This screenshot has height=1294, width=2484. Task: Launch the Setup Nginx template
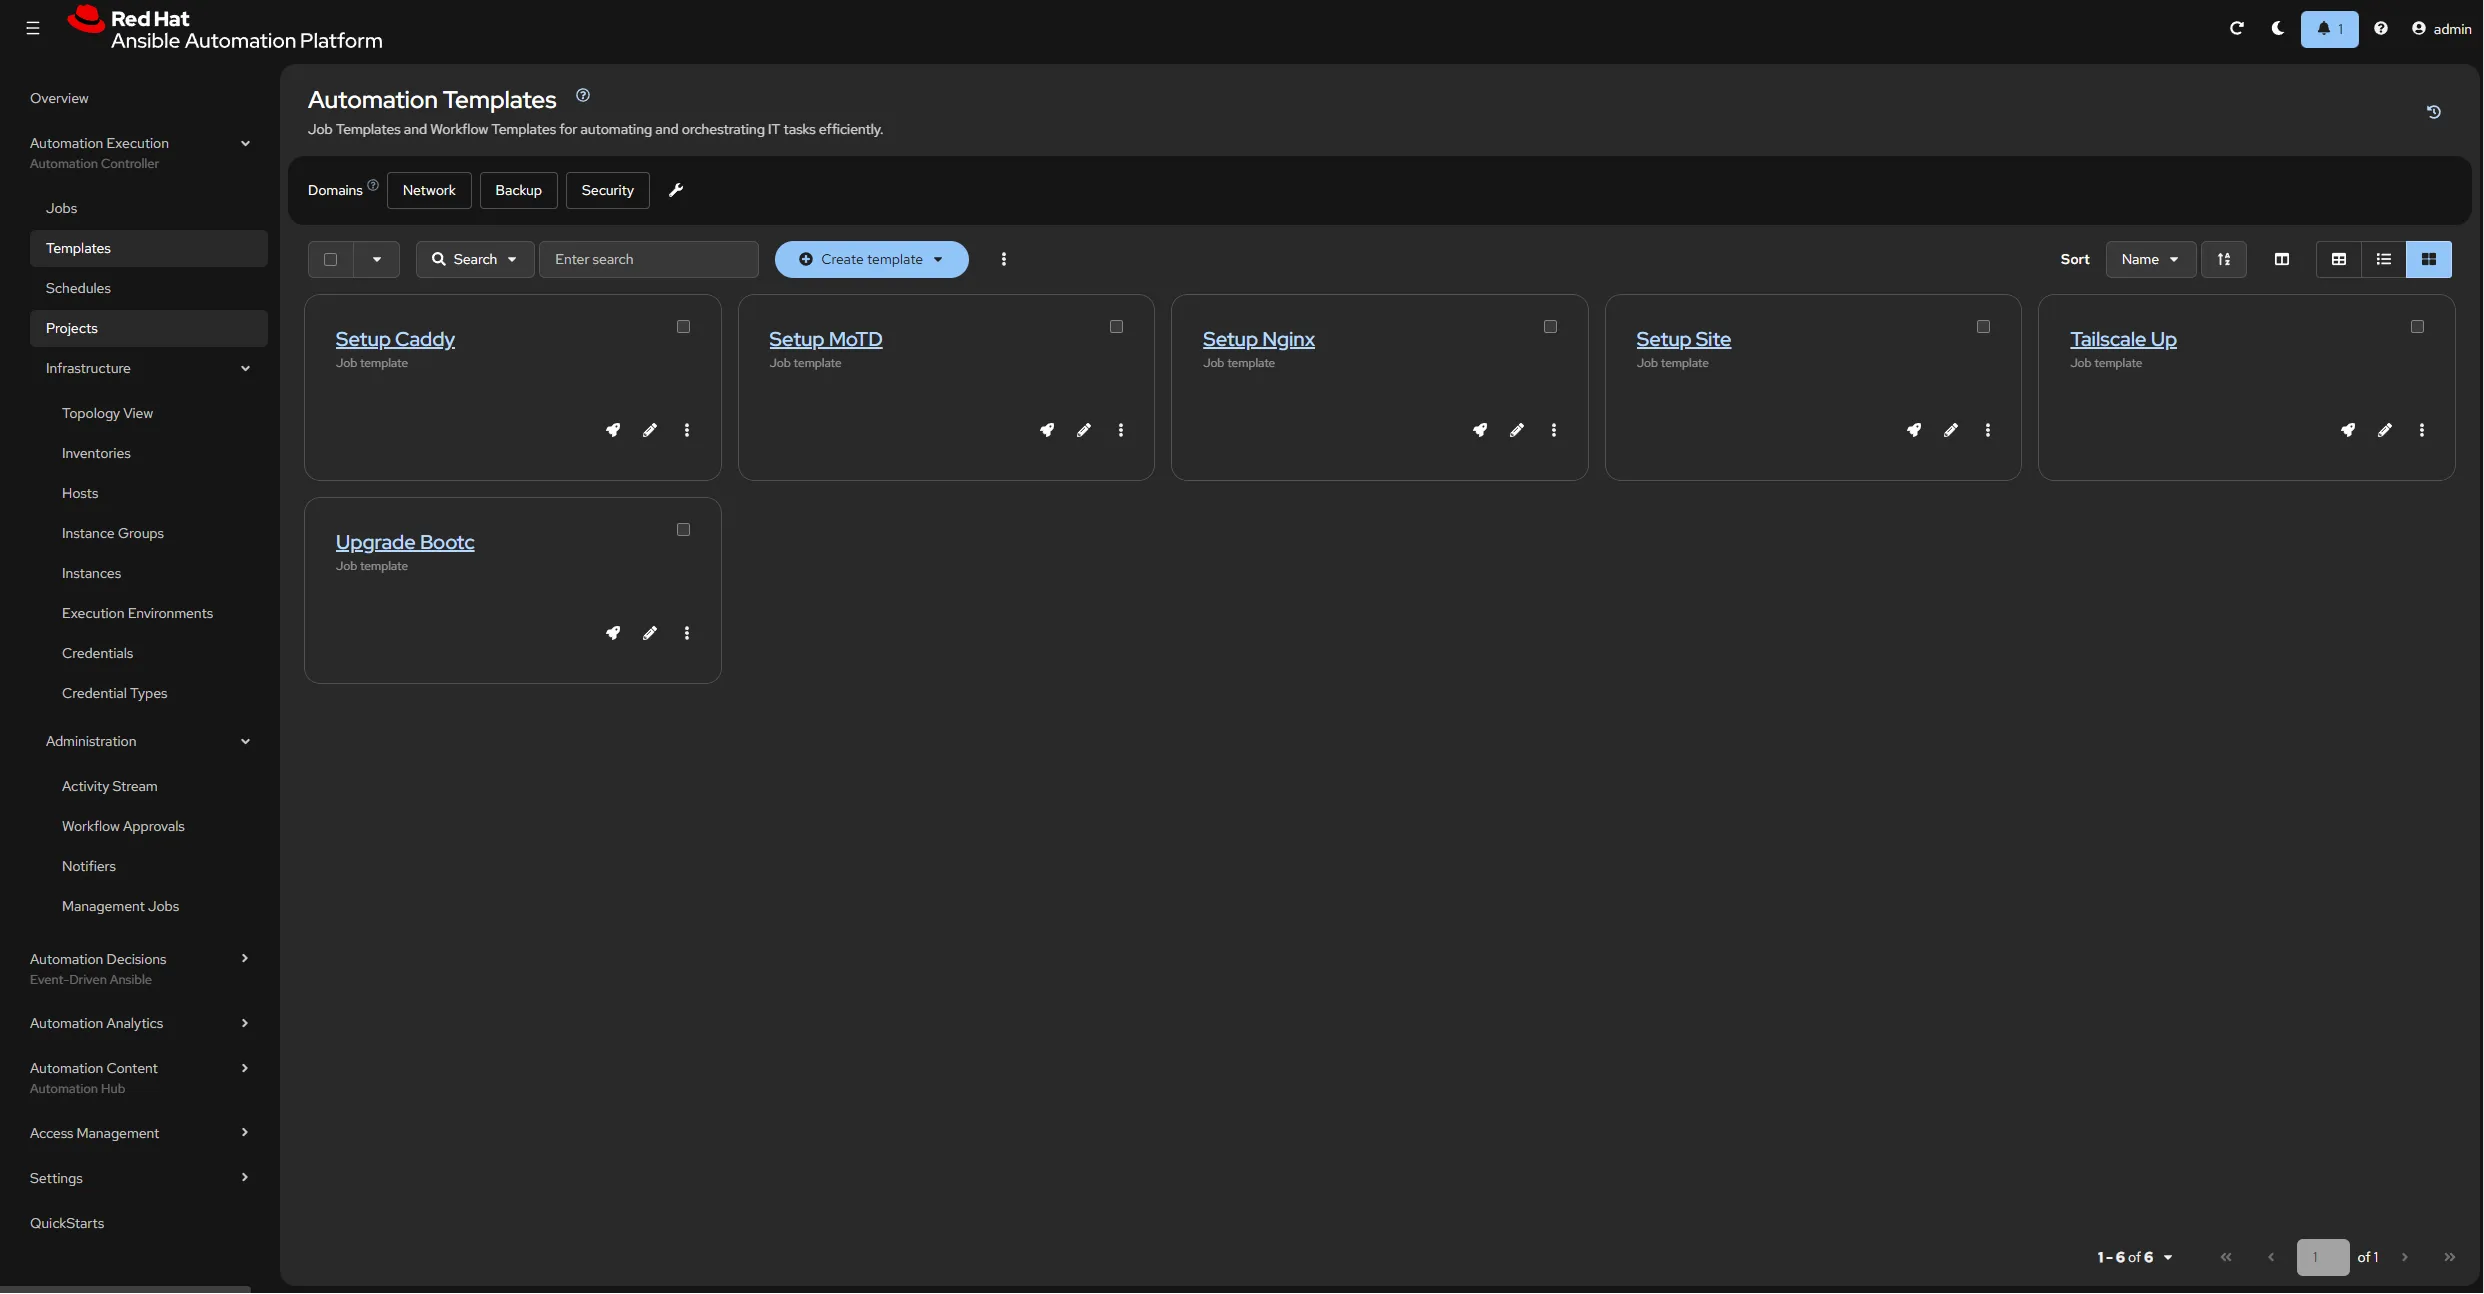1480,430
